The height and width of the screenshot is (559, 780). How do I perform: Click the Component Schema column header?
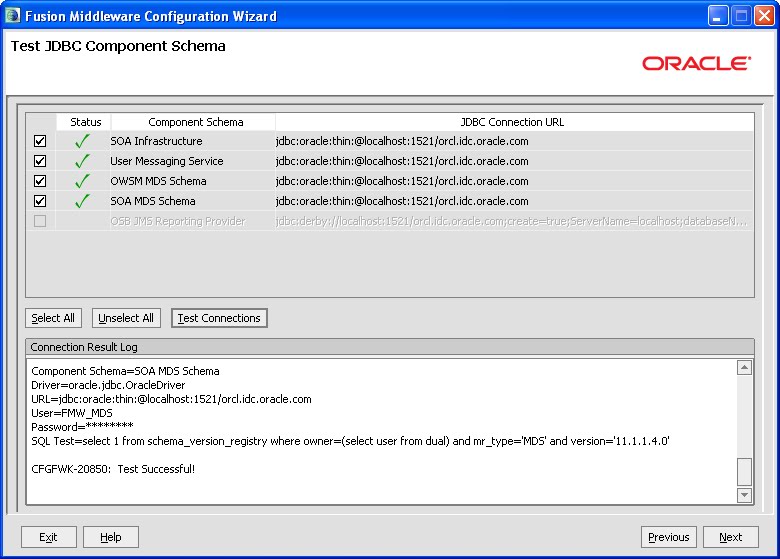pos(193,122)
